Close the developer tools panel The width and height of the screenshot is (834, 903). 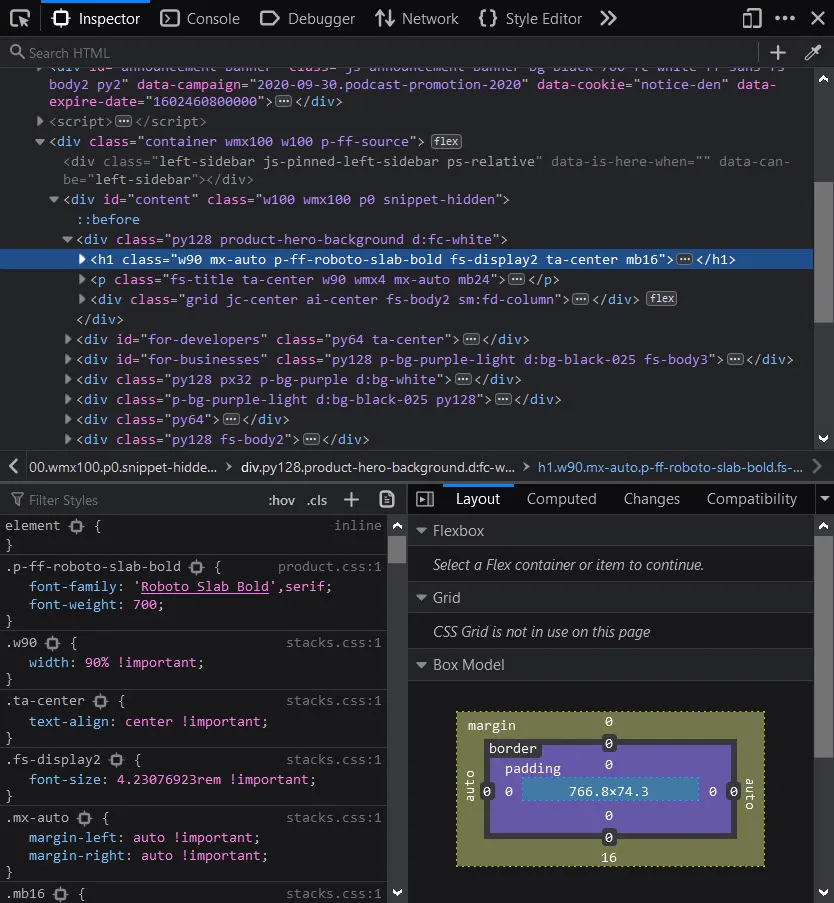818,18
